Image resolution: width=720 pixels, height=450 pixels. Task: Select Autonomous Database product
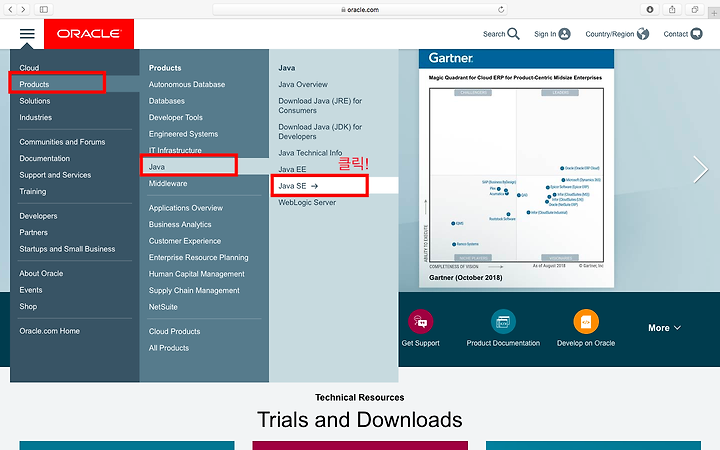(x=187, y=84)
